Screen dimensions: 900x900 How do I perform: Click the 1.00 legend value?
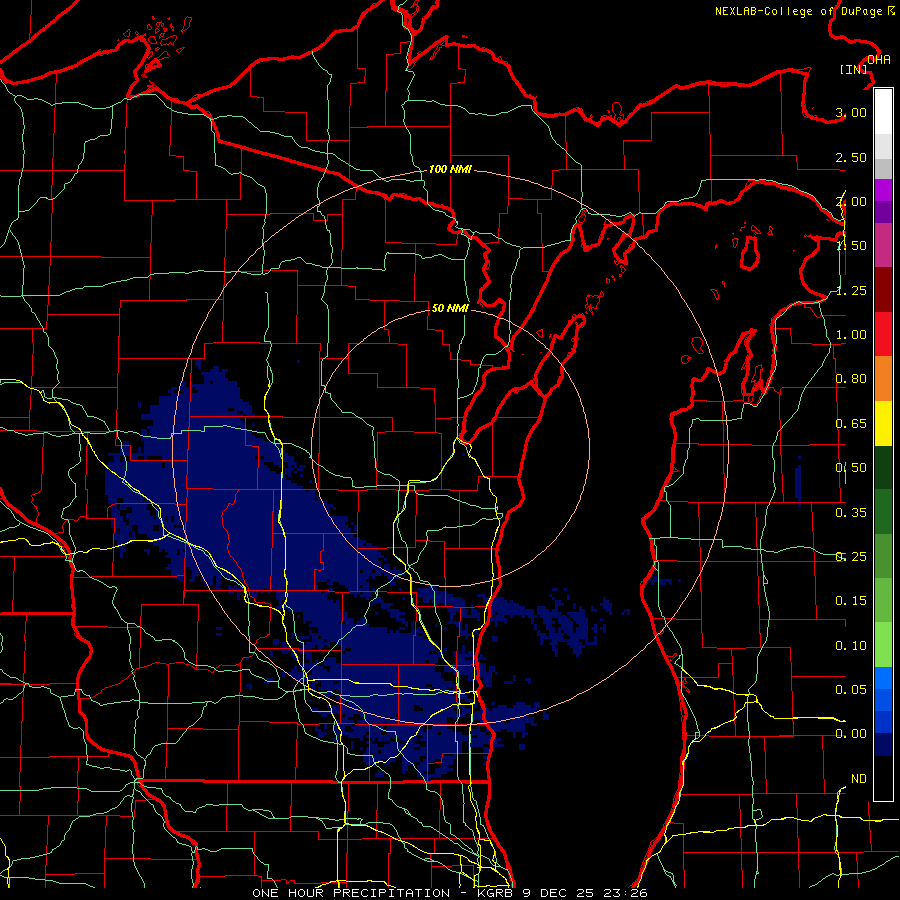(851, 335)
